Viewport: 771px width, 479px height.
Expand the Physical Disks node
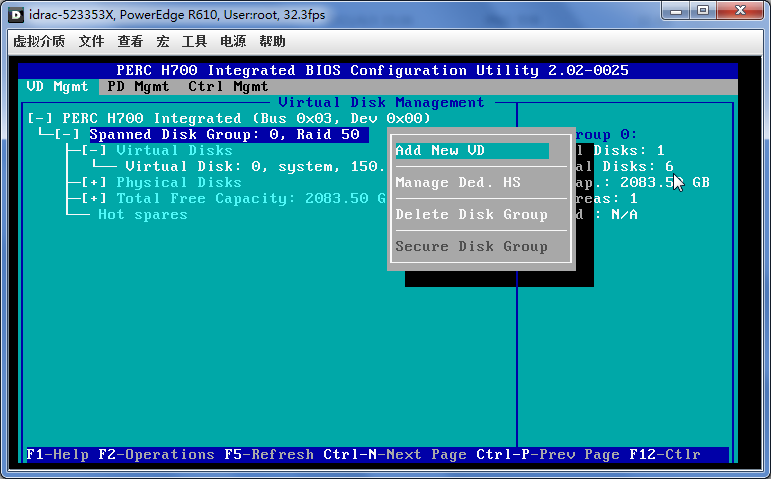tap(94, 182)
